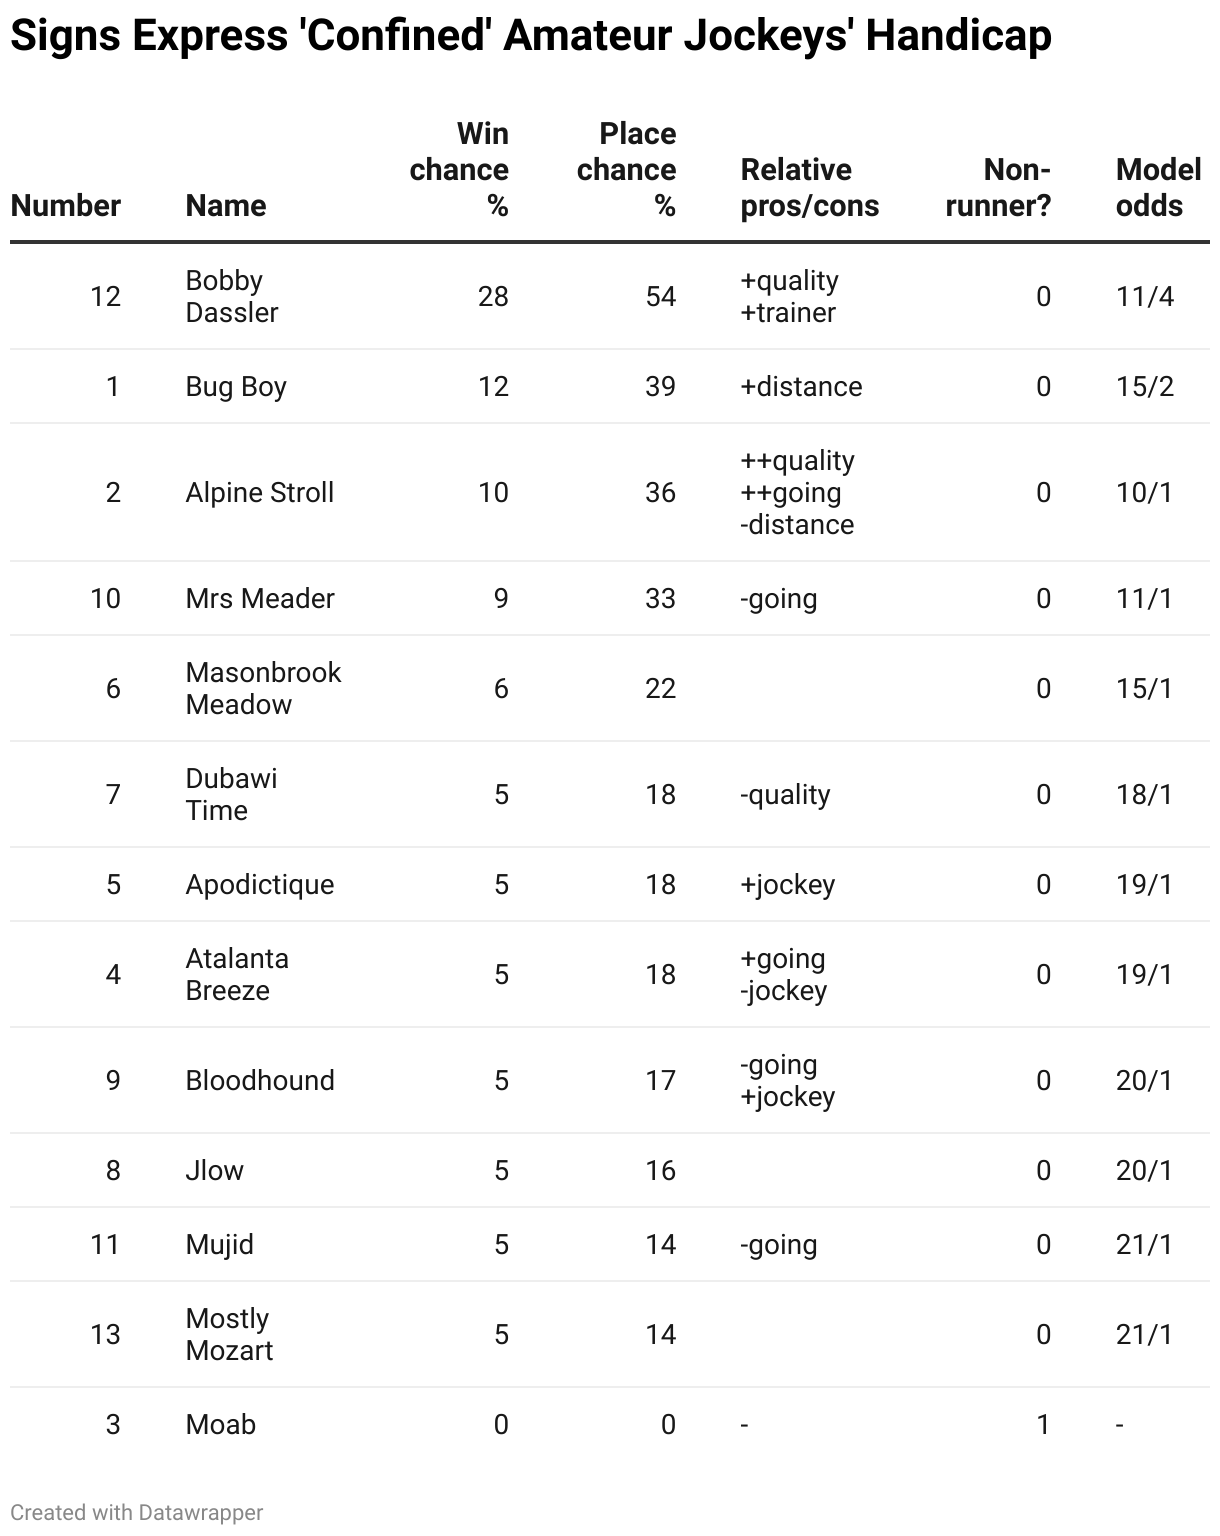Screen dimensions: 1220x1536
Task: Open the 'Created with Datawrapper' link
Action: click(x=137, y=1512)
